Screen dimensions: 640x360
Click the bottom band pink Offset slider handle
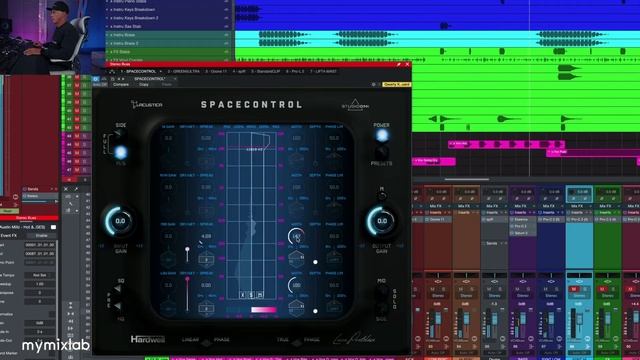click(187, 279)
